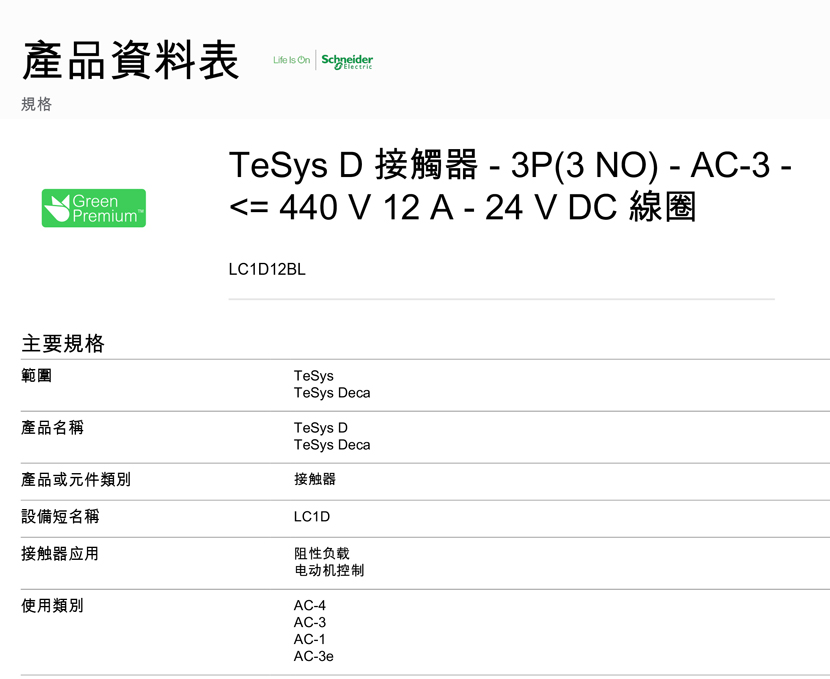This screenshot has height=679, width=830.
Task: Click the 產品資料表 page title
Action: pyautogui.click(x=131, y=60)
